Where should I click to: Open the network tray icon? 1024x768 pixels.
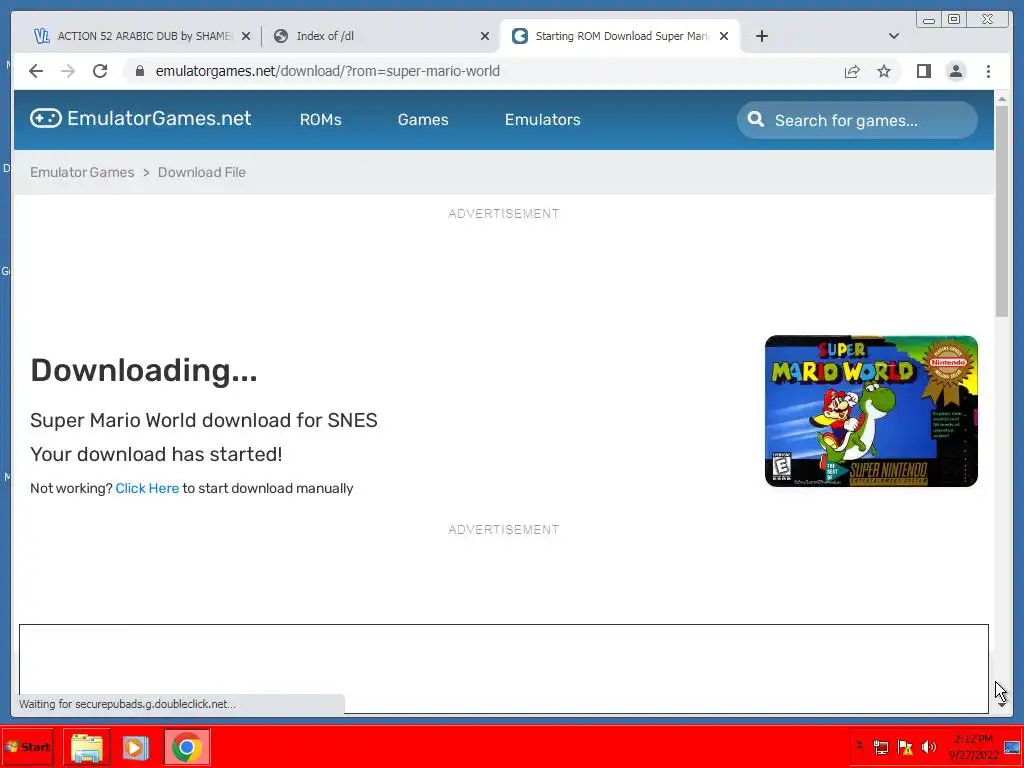[x=881, y=747]
